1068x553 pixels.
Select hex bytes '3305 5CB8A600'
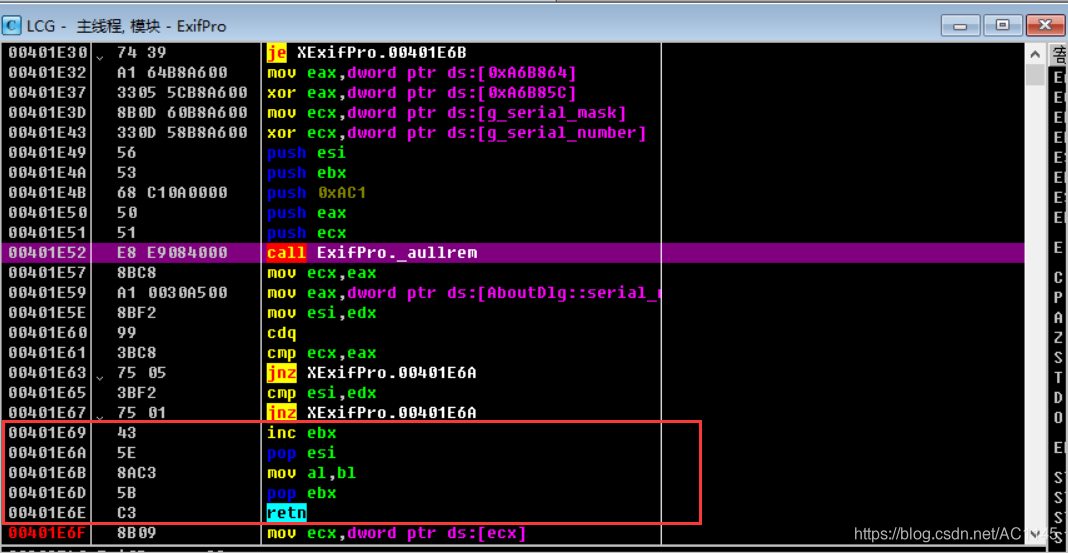(182, 92)
